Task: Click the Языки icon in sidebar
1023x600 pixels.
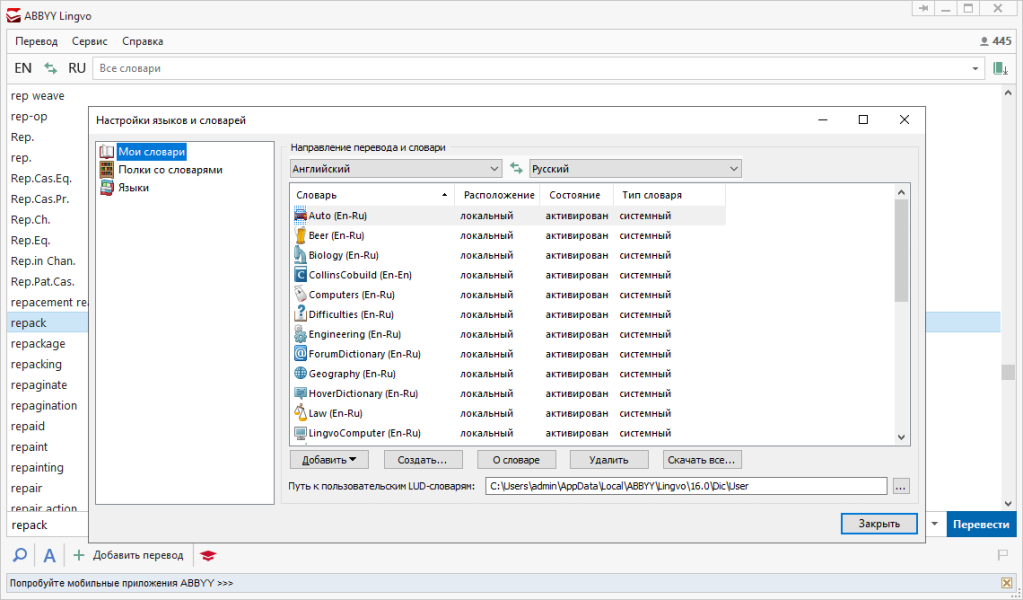Action: 106,188
